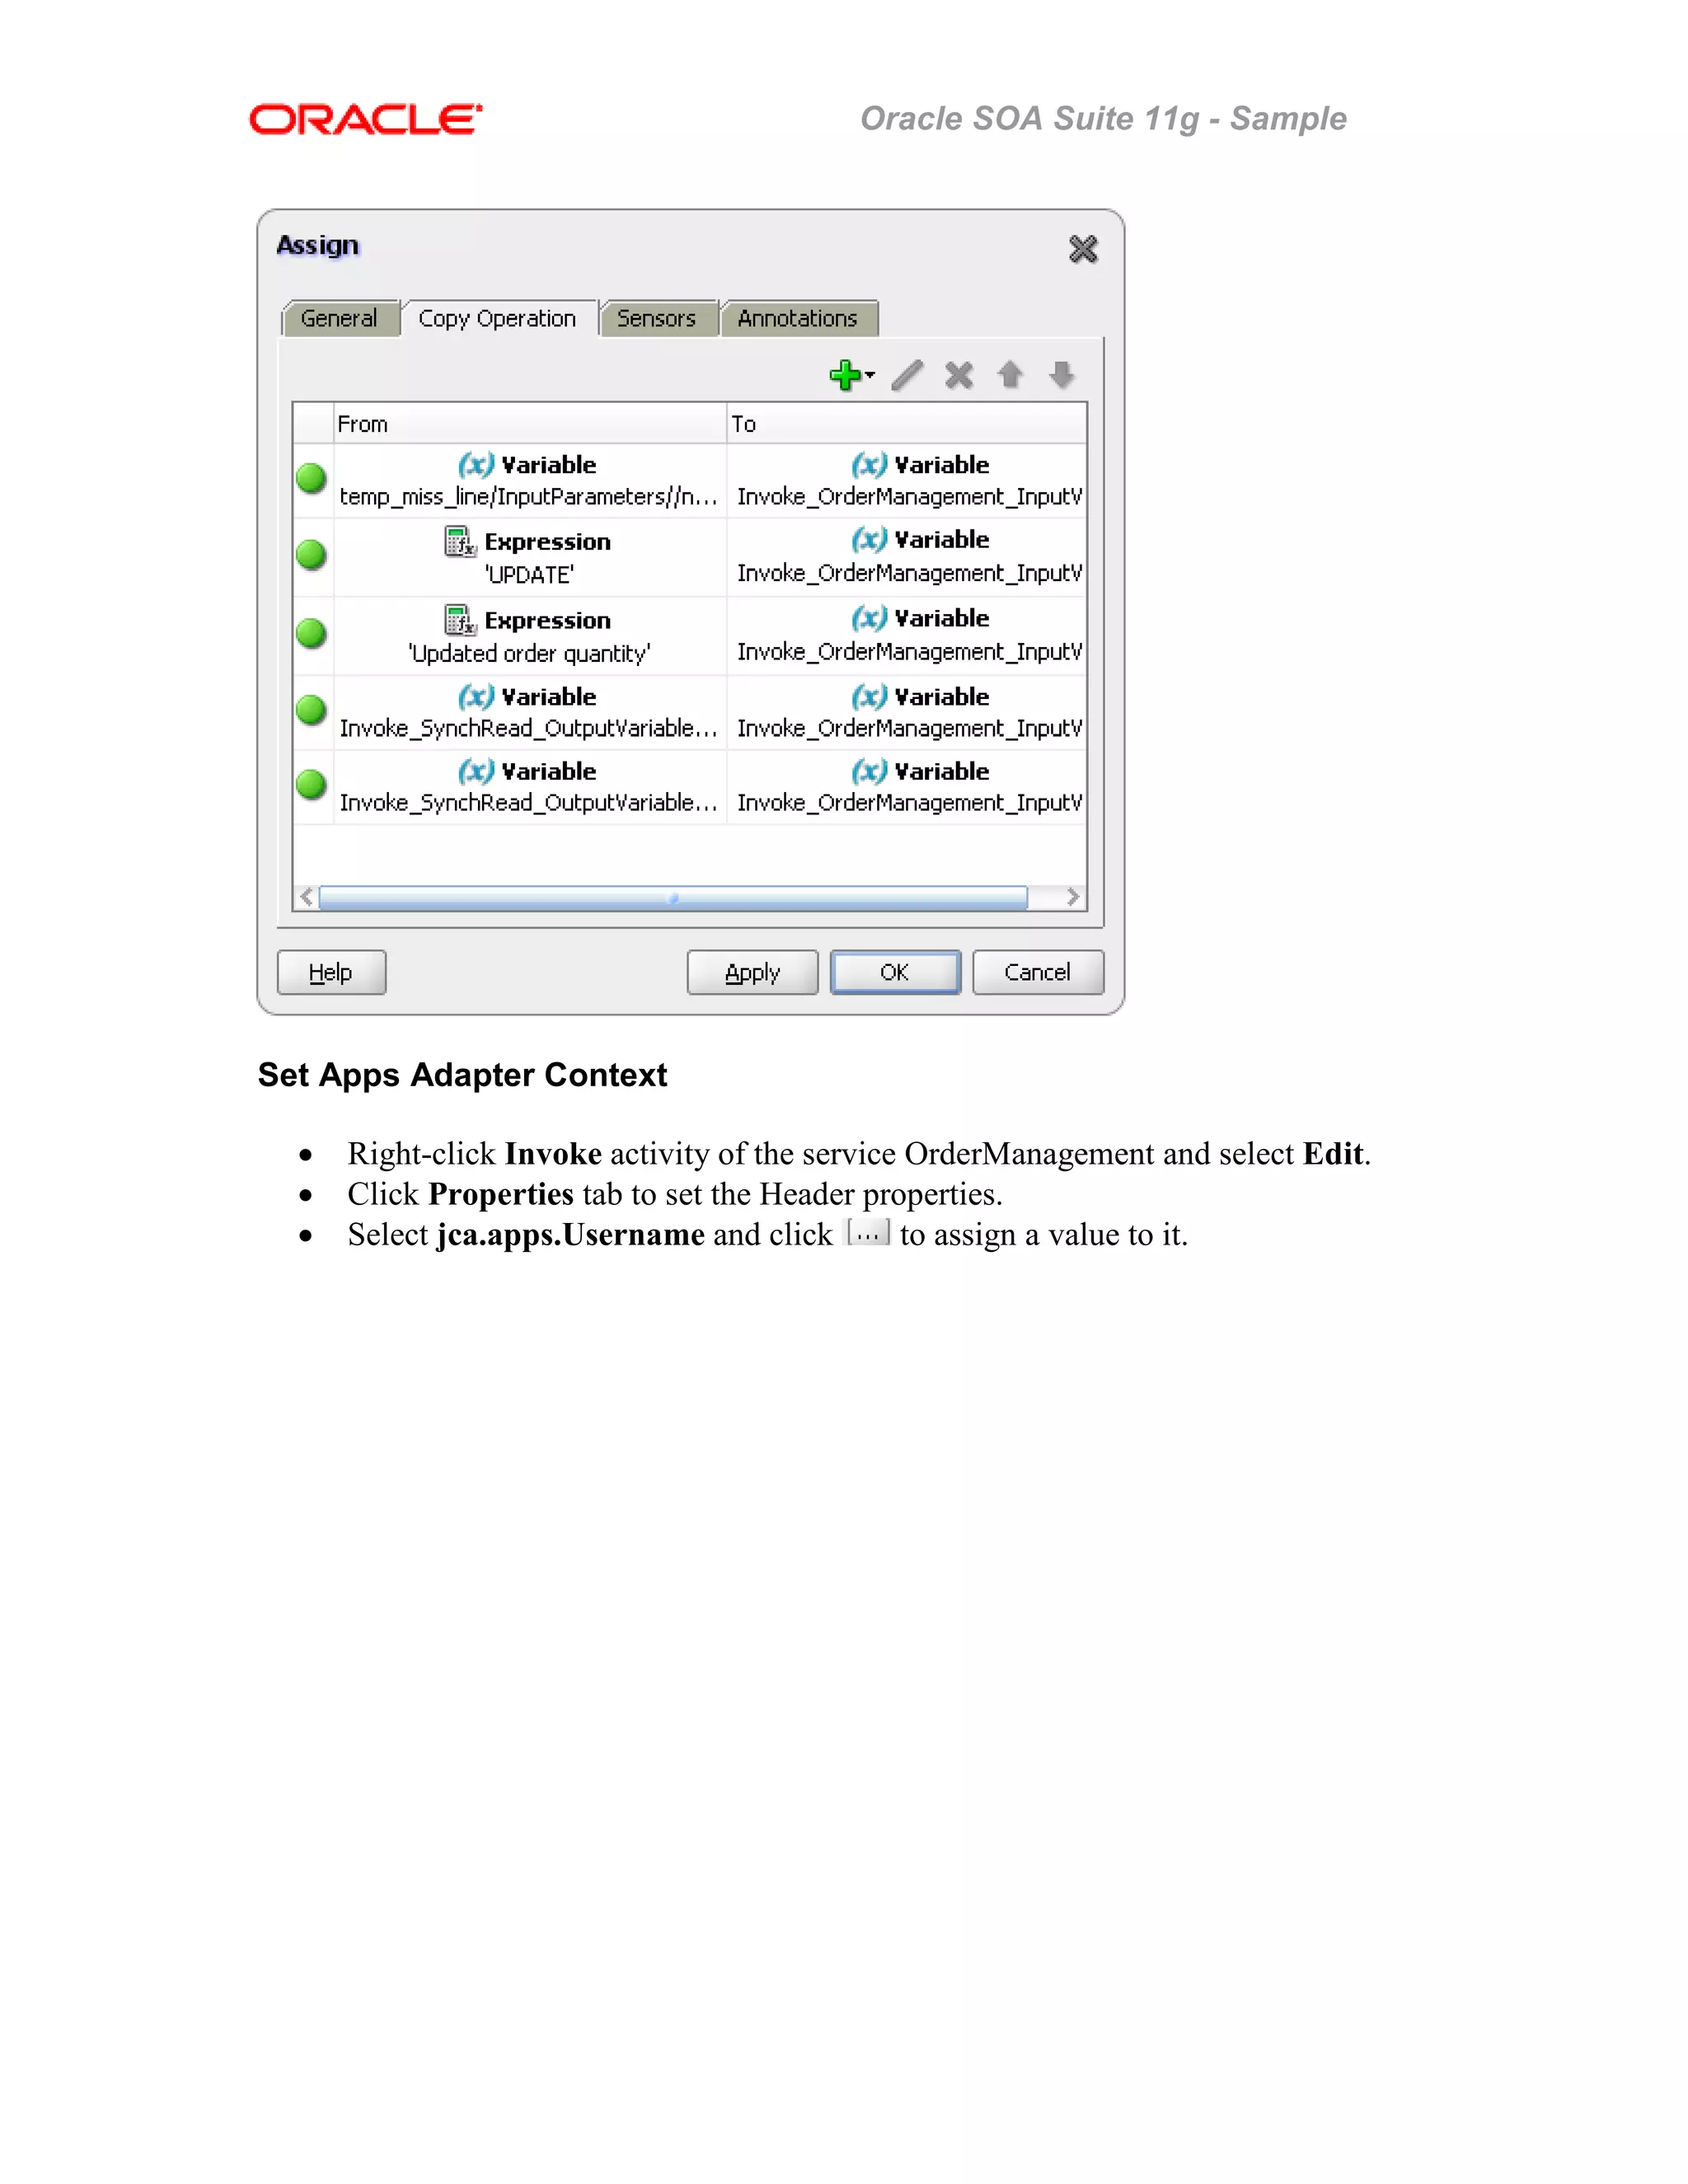Click variable icon in To cell of first row
Viewport: 1688px width, 2184px height.
[x=869, y=465]
